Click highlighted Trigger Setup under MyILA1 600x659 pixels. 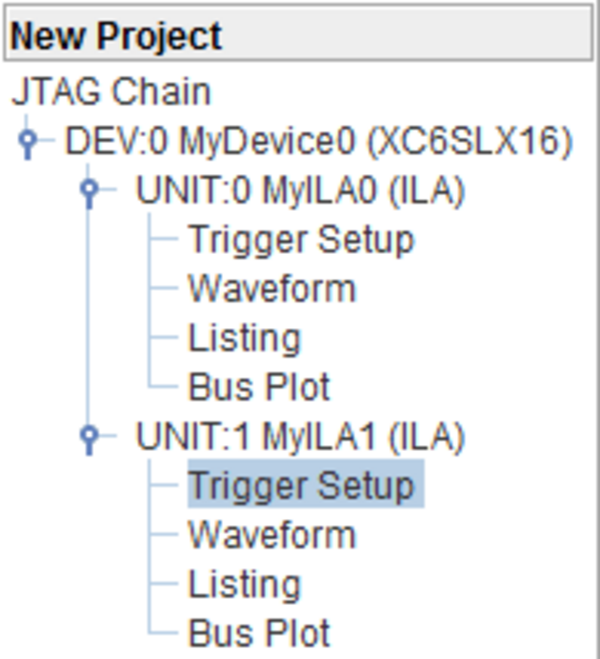pos(305,484)
